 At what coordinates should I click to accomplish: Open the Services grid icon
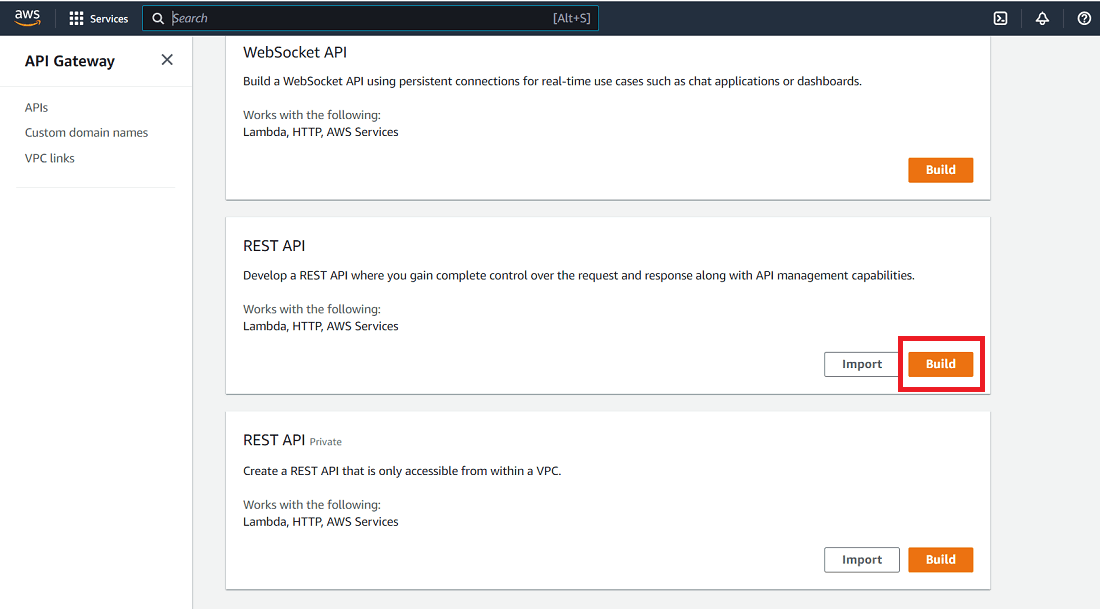pos(76,18)
